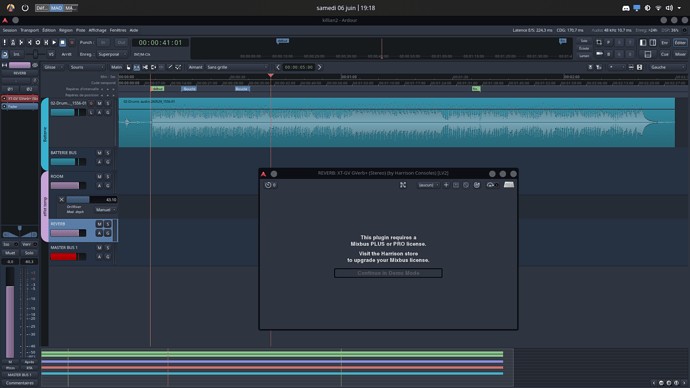Click the MIDI panic exclamation icon
The image size is (690, 388).
click(4, 43)
